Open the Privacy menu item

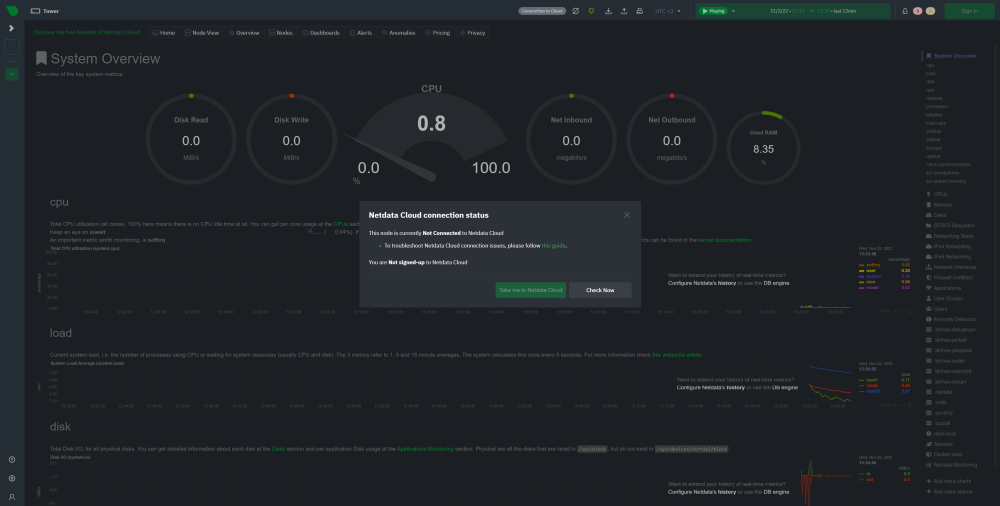click(x=473, y=33)
